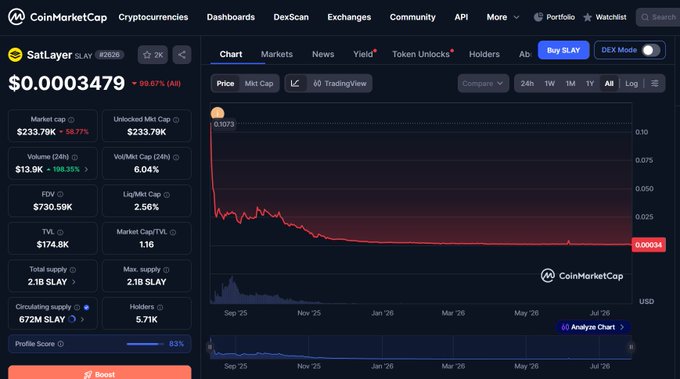Viewport: 680px width, 379px height.
Task: Open chart settings menu icon
Action: pos(655,83)
